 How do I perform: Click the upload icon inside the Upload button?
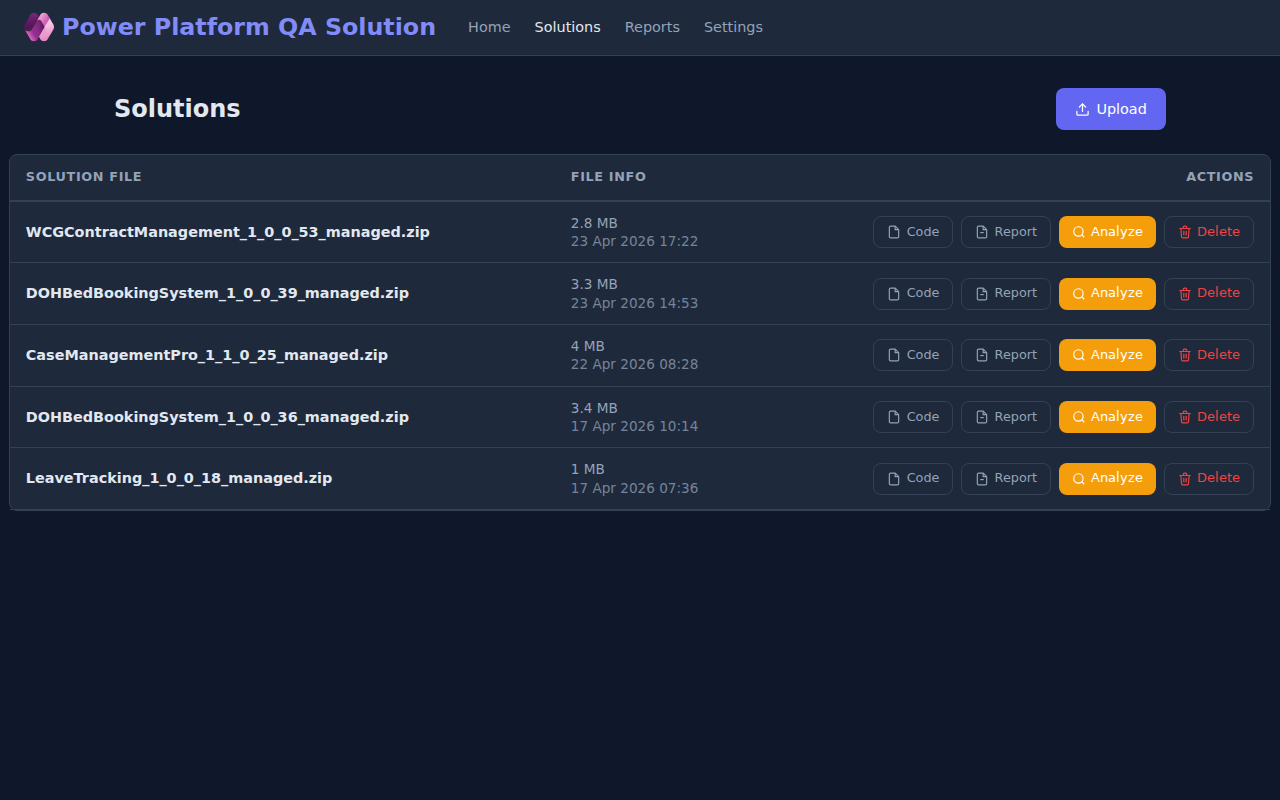click(1082, 108)
